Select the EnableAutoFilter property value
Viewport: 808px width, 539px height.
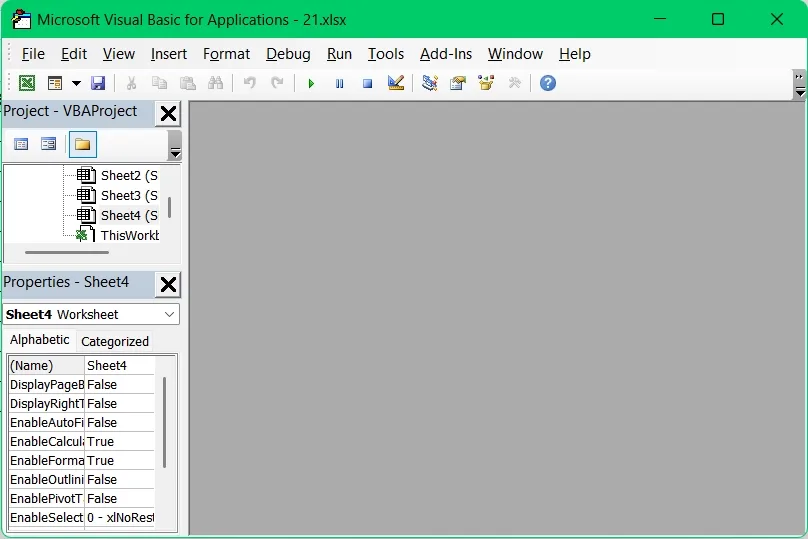(120, 423)
